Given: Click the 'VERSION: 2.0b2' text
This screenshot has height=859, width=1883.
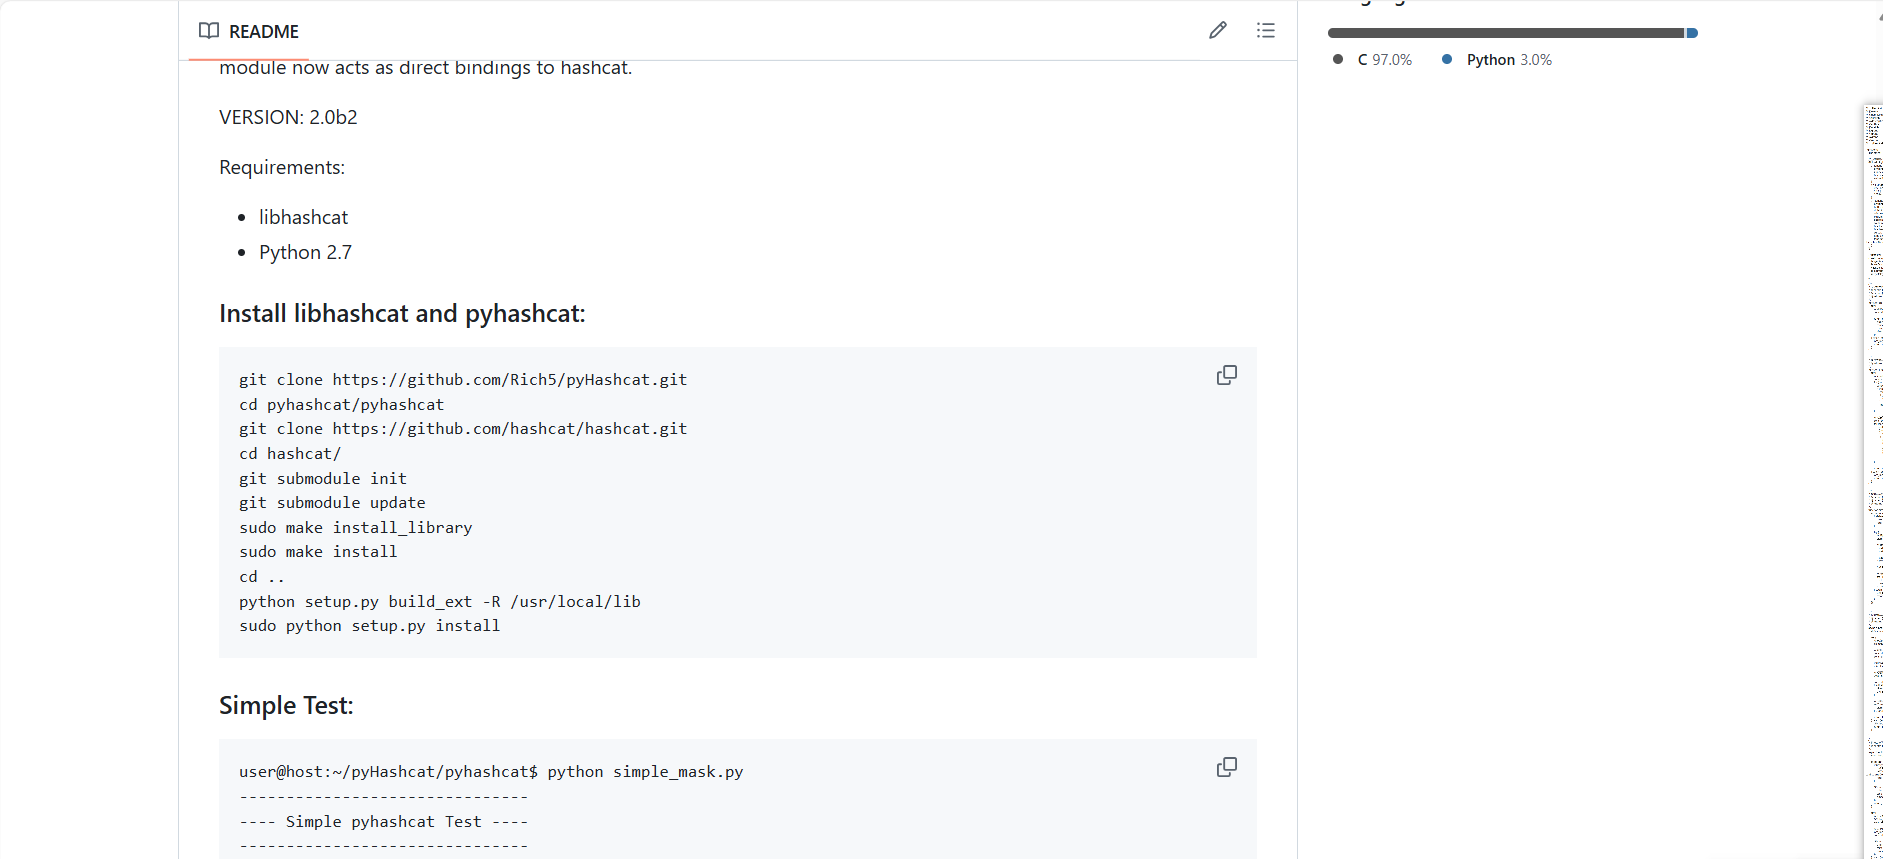Looking at the screenshot, I should [x=288, y=117].
